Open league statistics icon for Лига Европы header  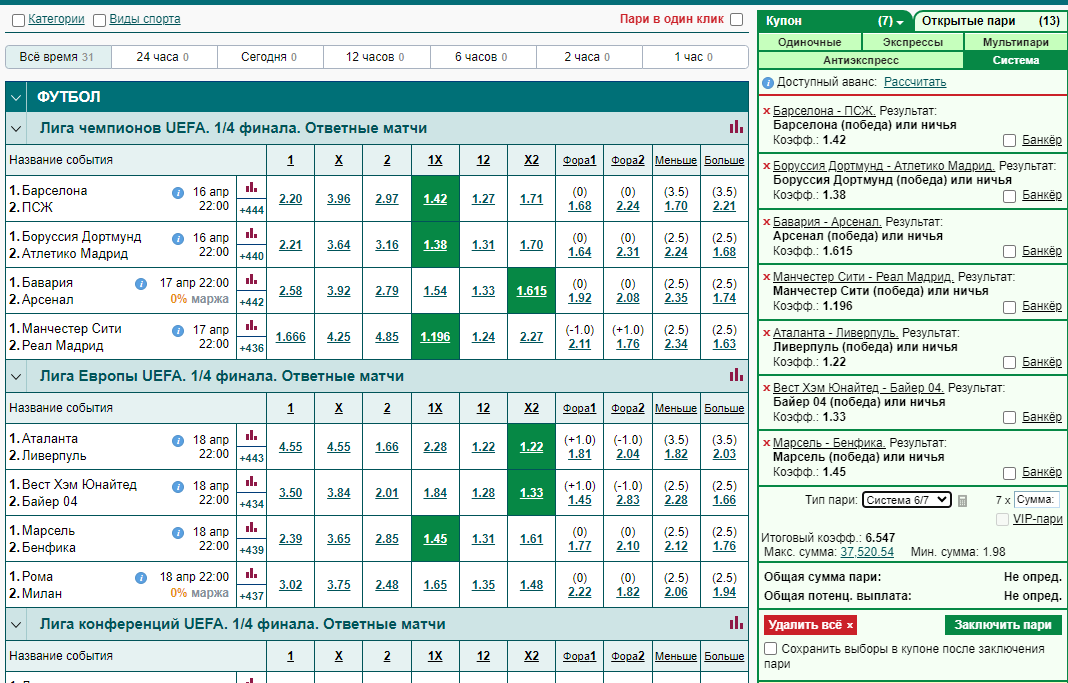[736, 375]
